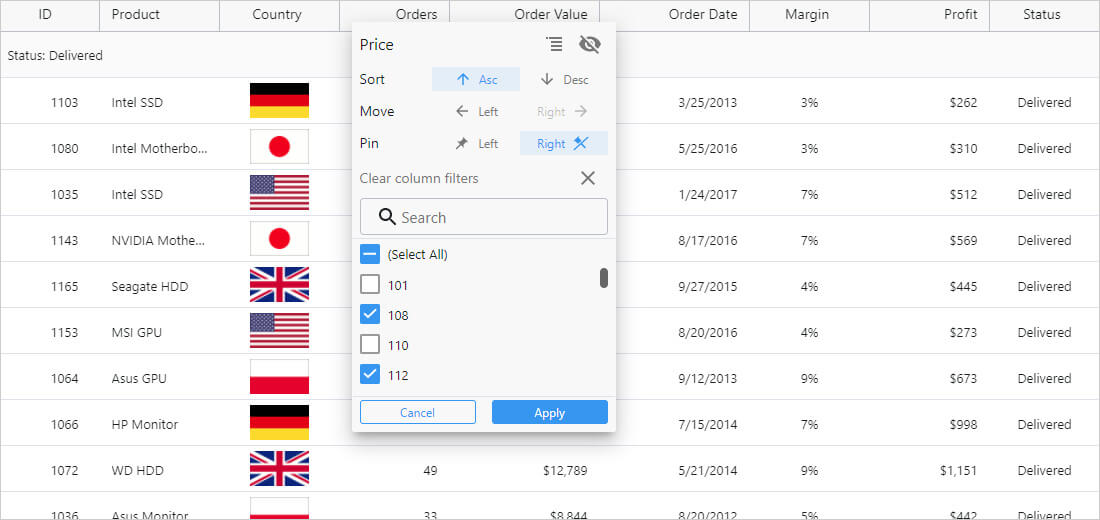Enable the 110 filter checkbox
Image resolution: width=1100 pixels, height=520 pixels.
[x=370, y=345]
